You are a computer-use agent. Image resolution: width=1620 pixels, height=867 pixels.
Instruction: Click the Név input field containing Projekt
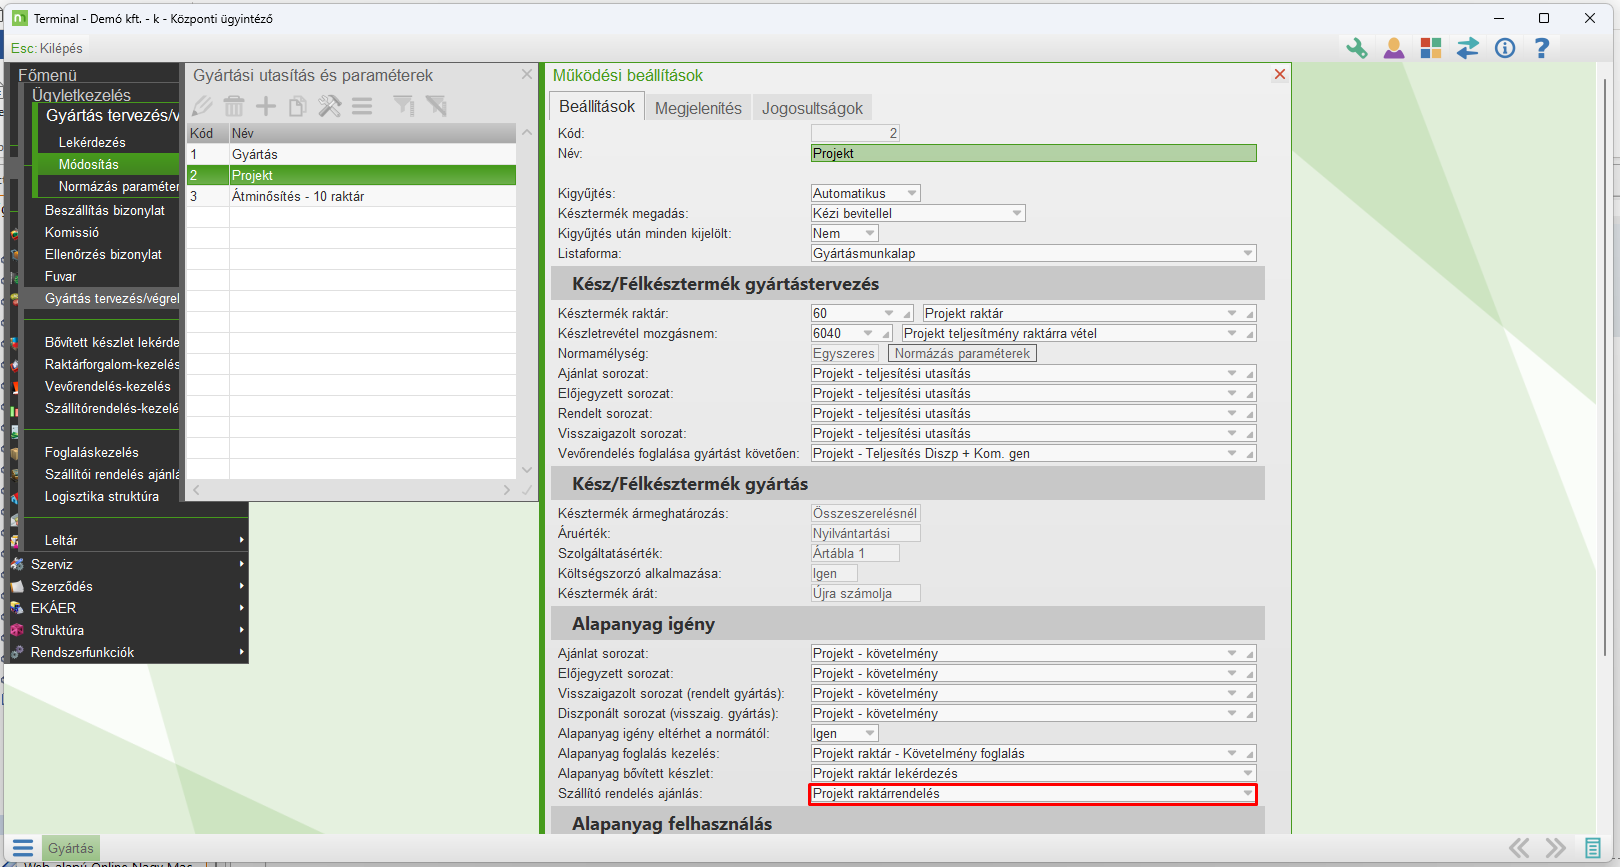[x=1033, y=153]
